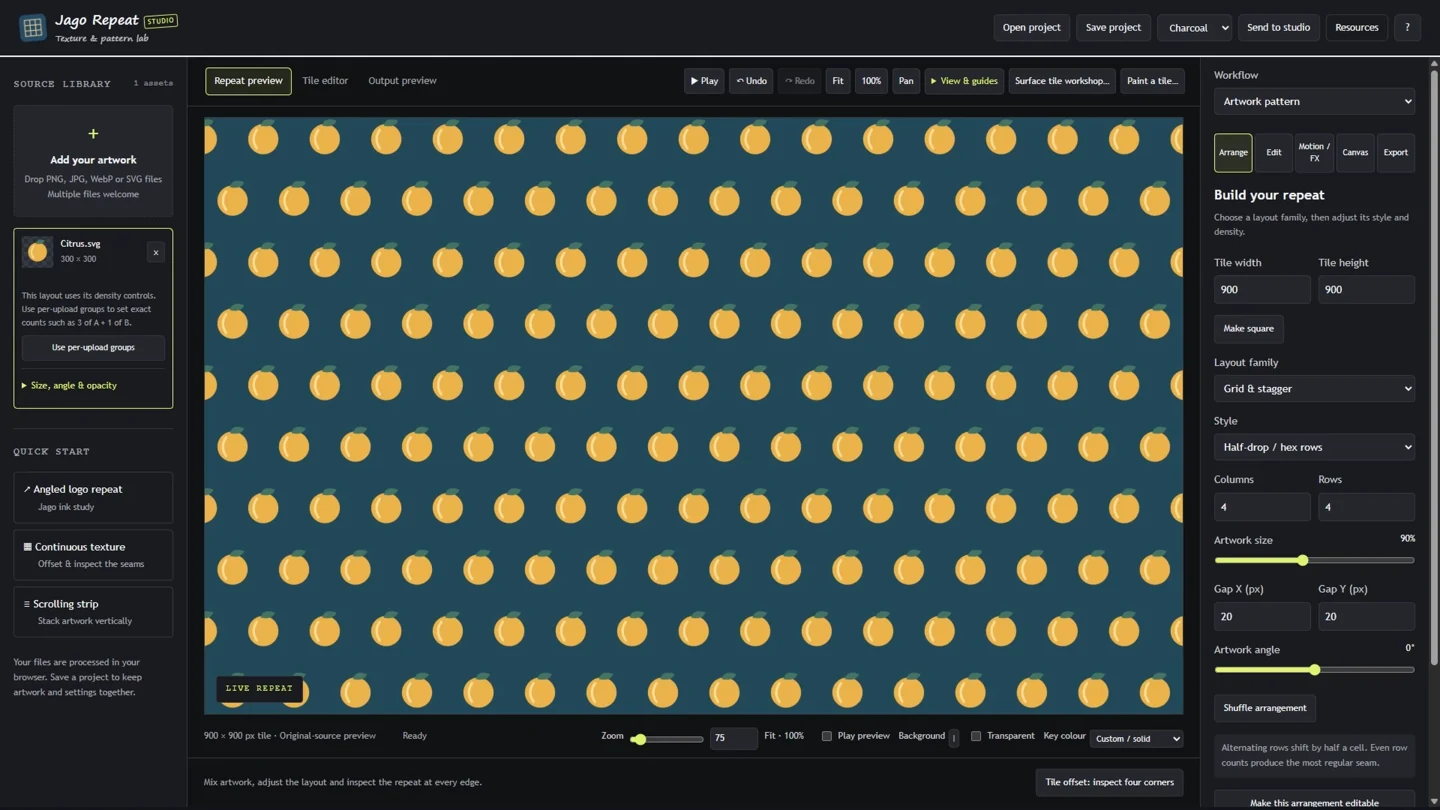Click the Jago Repeat grid logo icon
1440x810 pixels.
tap(32, 28)
